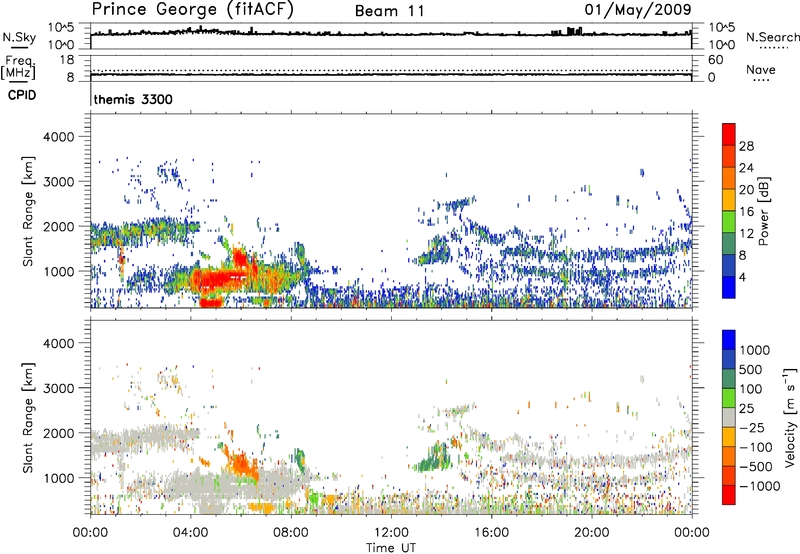
Task: Click the 'Nave' legend label
Action: pyautogui.click(x=761, y=69)
